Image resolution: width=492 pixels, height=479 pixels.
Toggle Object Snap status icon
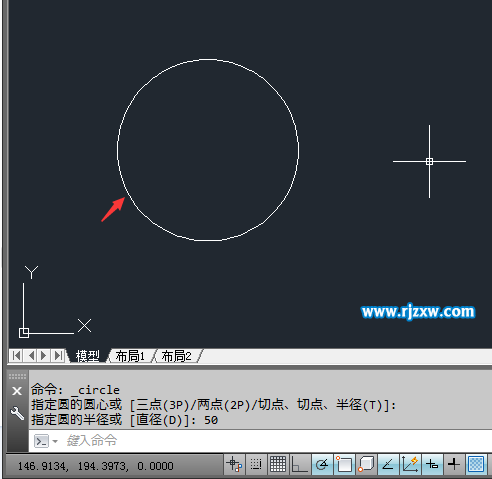tap(344, 464)
